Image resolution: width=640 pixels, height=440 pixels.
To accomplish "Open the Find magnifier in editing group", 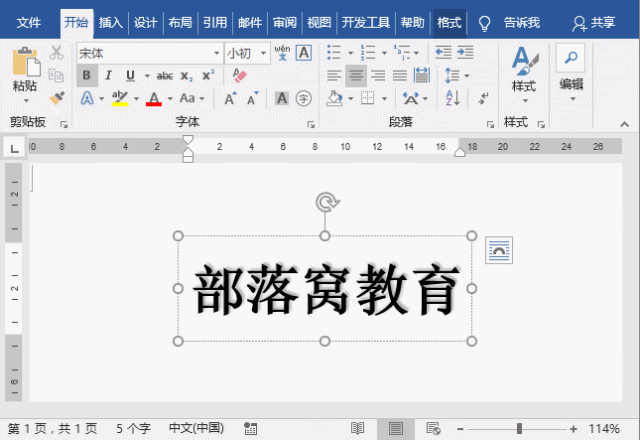I will click(571, 58).
